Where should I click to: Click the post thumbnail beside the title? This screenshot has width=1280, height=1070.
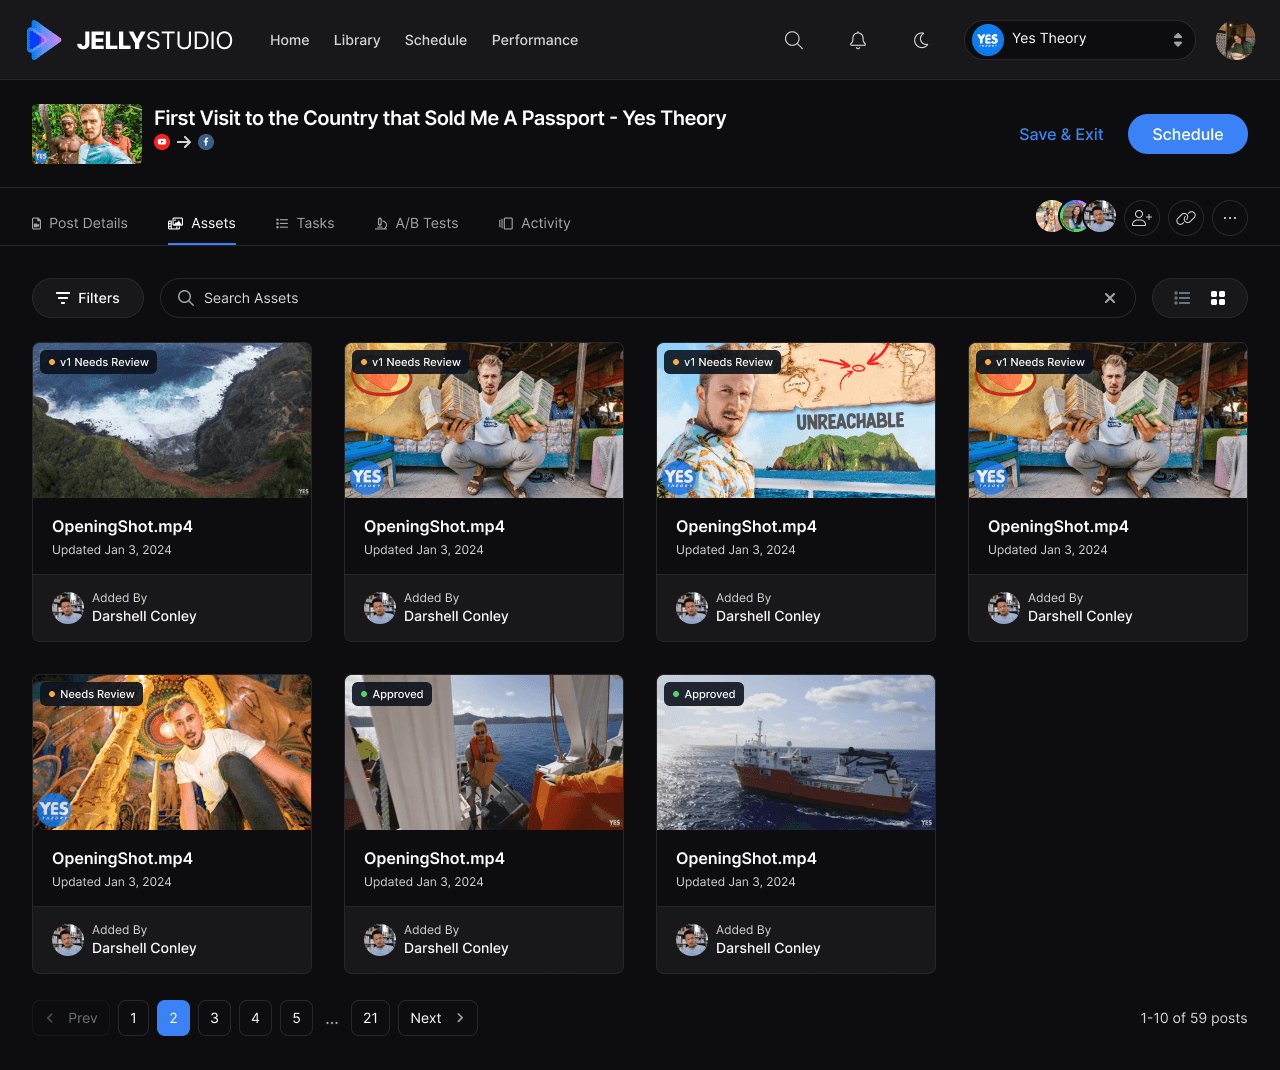(x=87, y=134)
